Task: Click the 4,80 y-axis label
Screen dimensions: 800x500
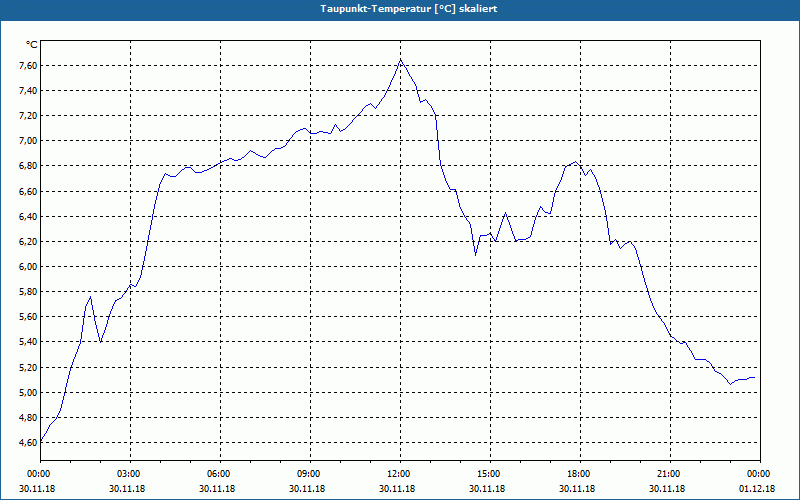Action: [28, 418]
